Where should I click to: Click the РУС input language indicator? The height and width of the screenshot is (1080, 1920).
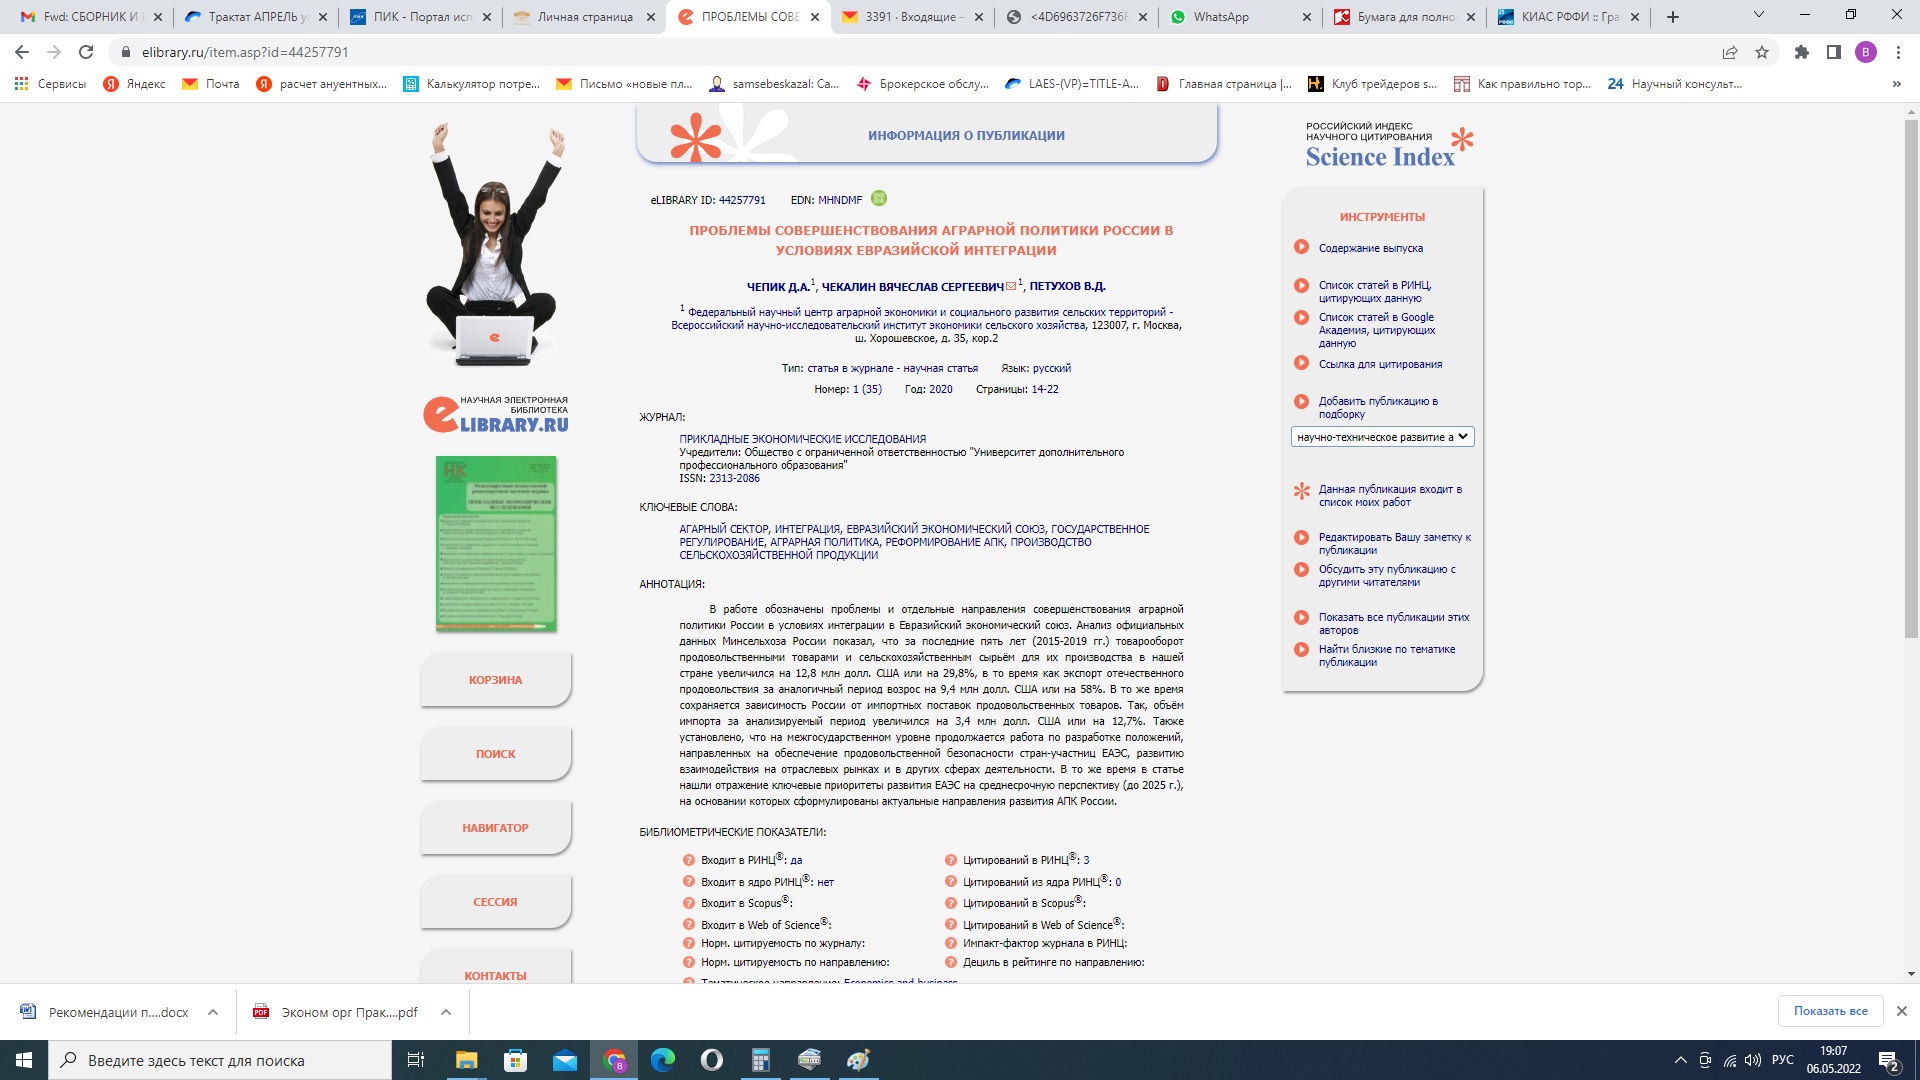tap(1783, 1060)
